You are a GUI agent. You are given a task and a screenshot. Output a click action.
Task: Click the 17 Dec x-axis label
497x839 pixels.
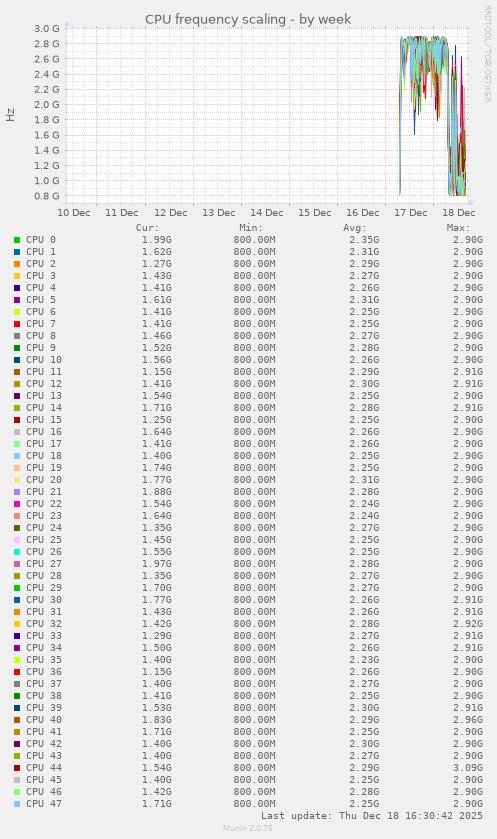tap(411, 212)
